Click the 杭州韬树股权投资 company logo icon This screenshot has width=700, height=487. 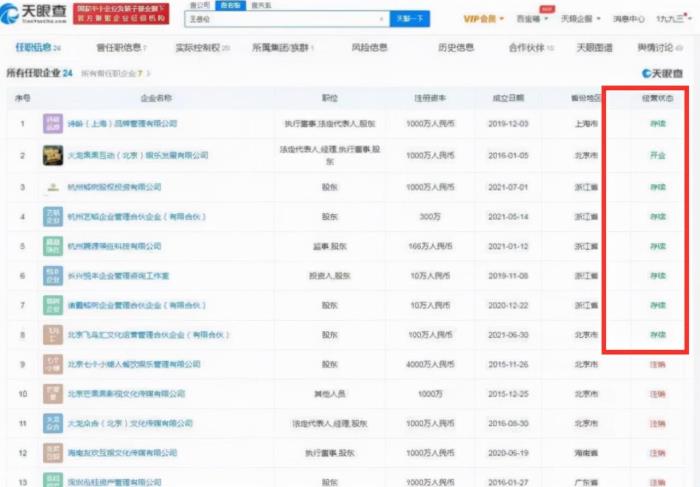52,187
